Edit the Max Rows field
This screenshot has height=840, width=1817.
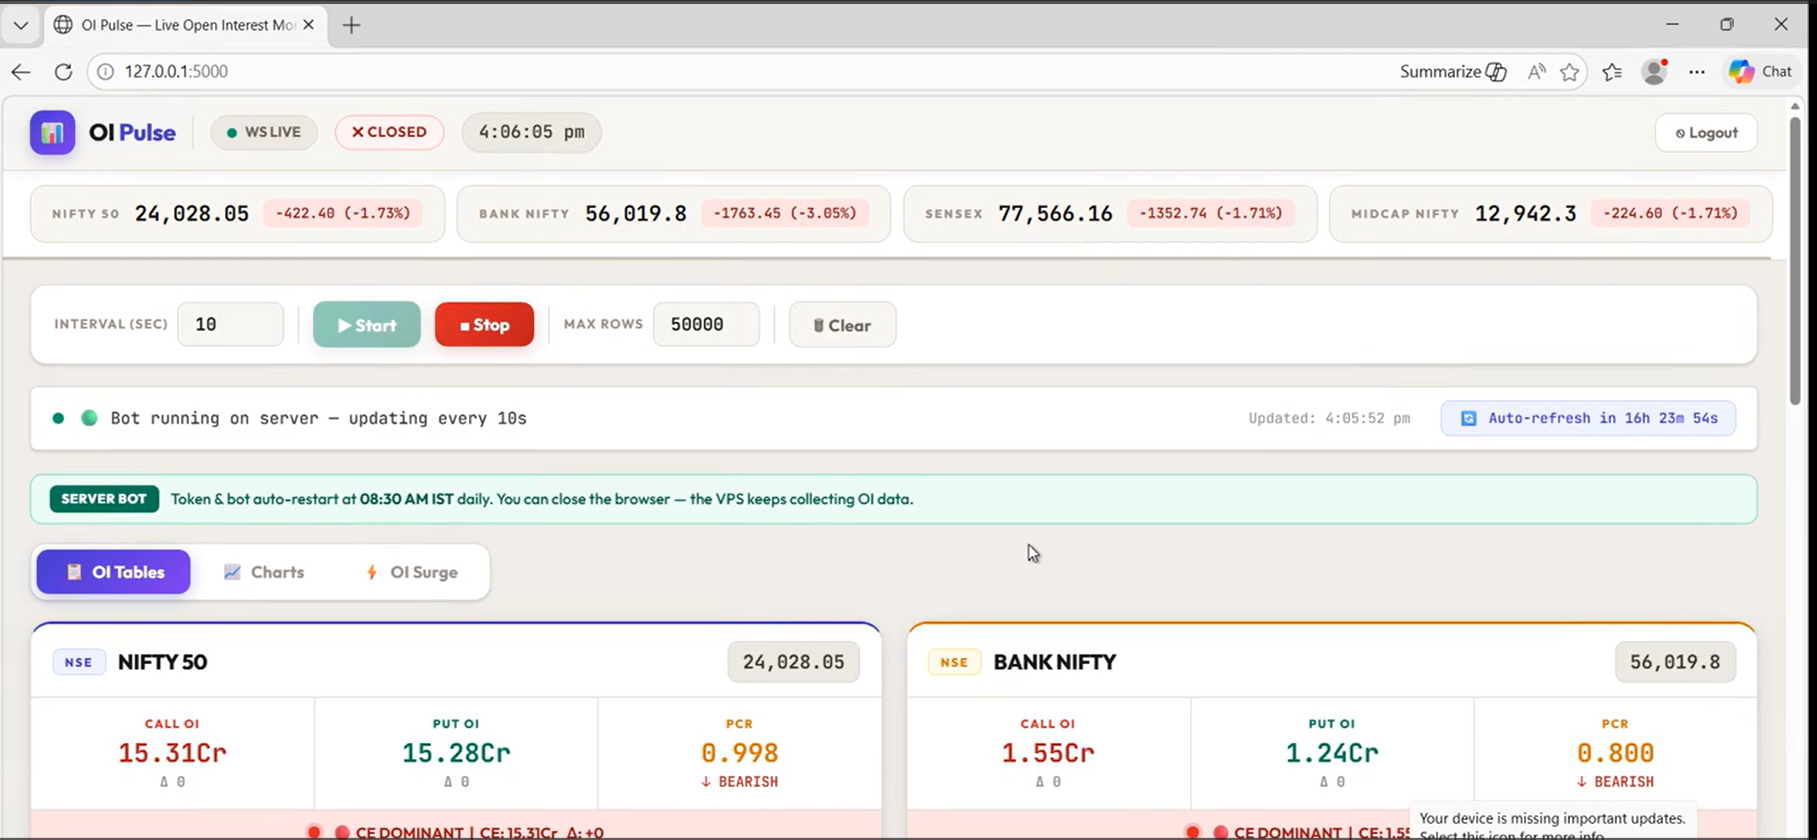coord(706,325)
